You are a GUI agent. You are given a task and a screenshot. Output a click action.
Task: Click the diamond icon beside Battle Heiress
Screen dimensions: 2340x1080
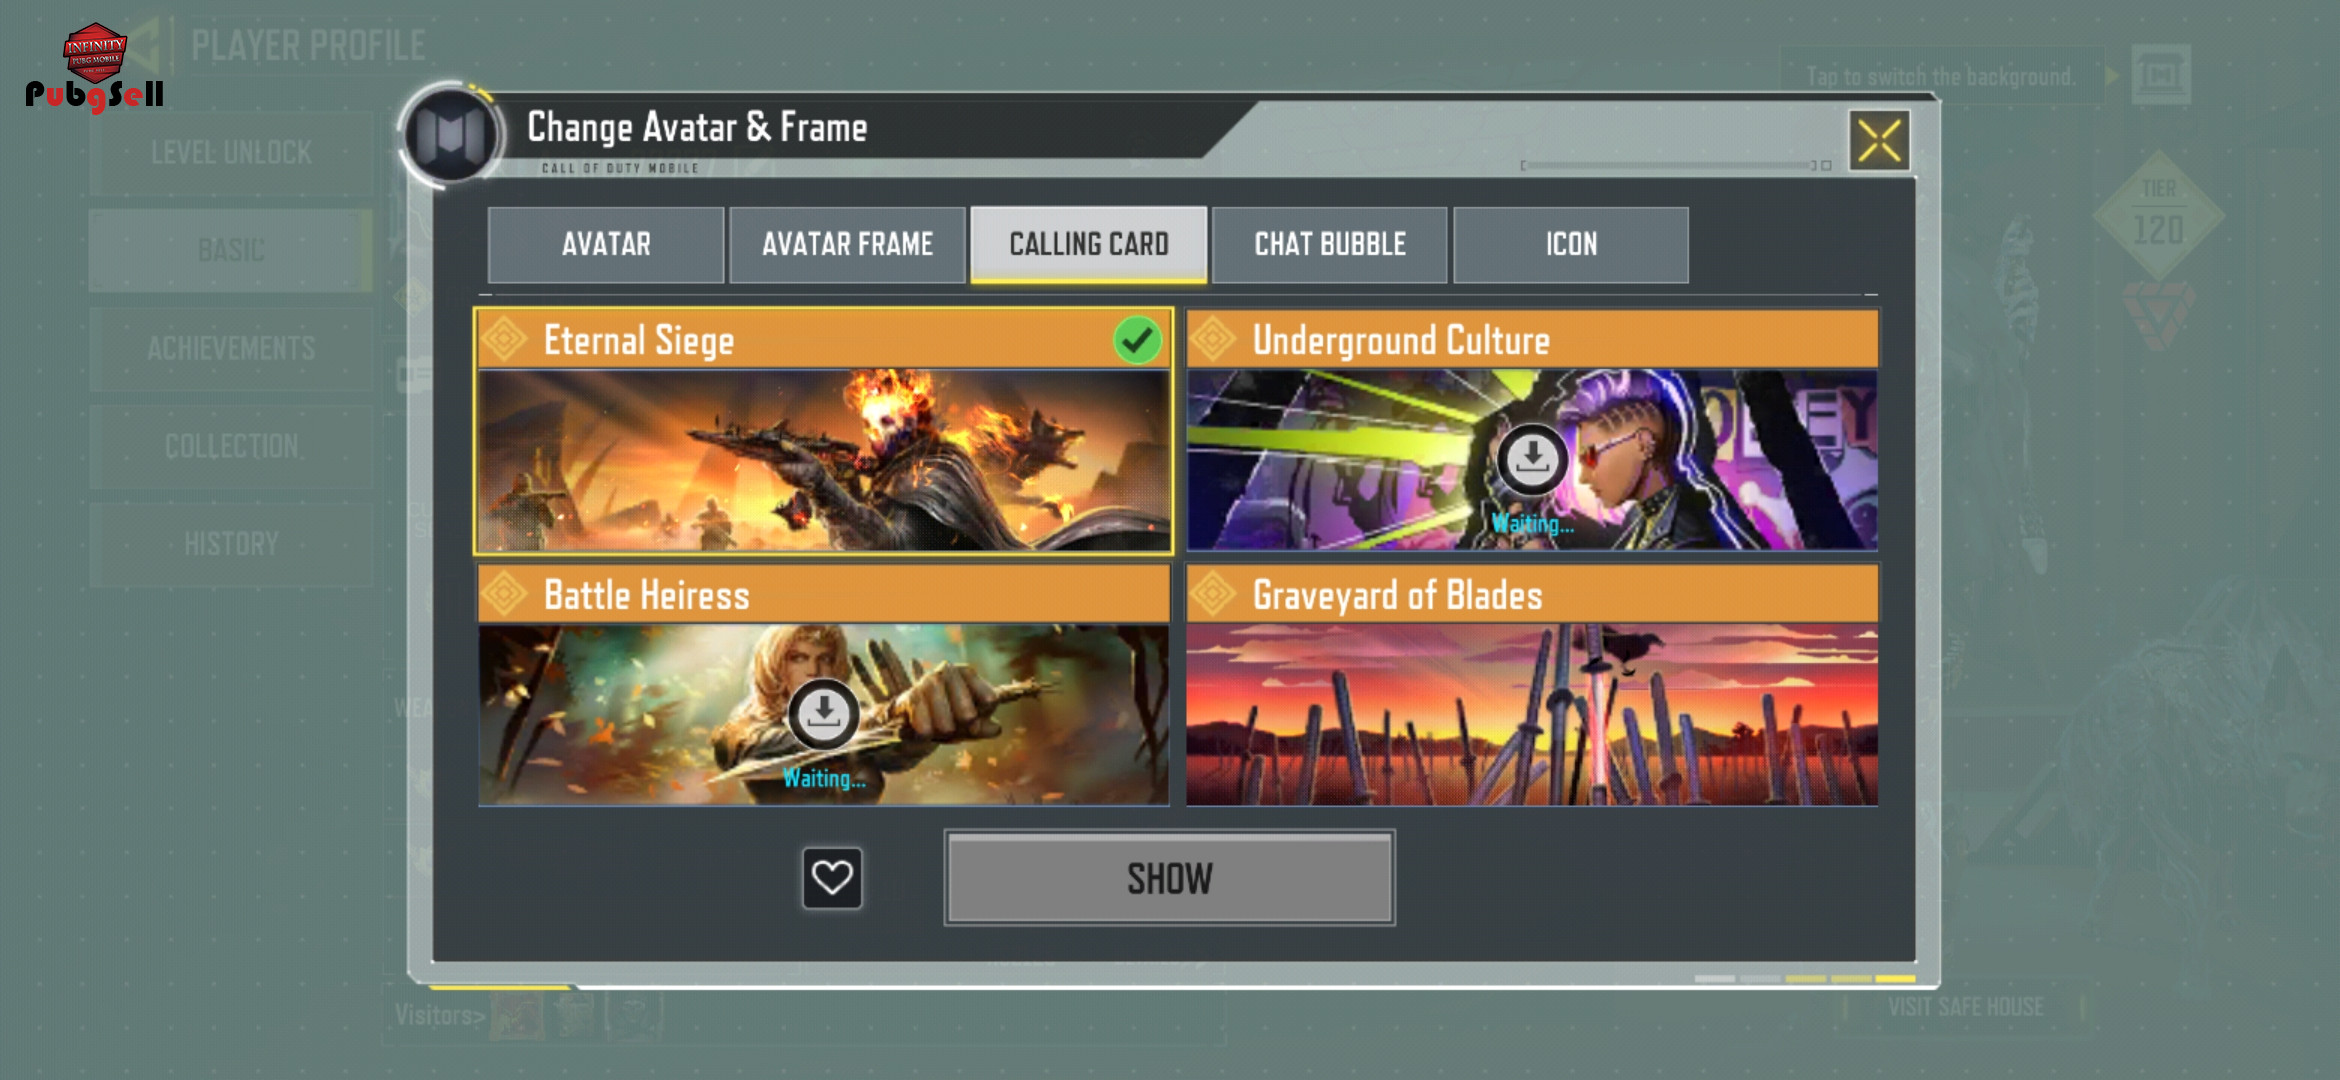pyautogui.click(x=506, y=595)
